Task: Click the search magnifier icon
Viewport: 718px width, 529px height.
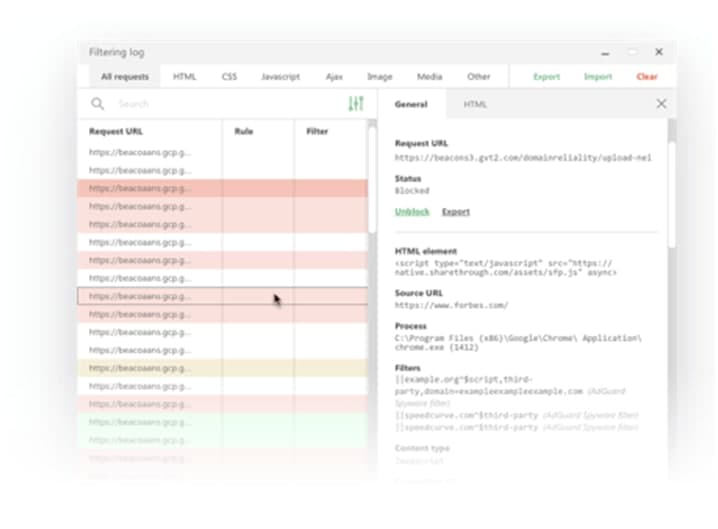Action: [98, 104]
